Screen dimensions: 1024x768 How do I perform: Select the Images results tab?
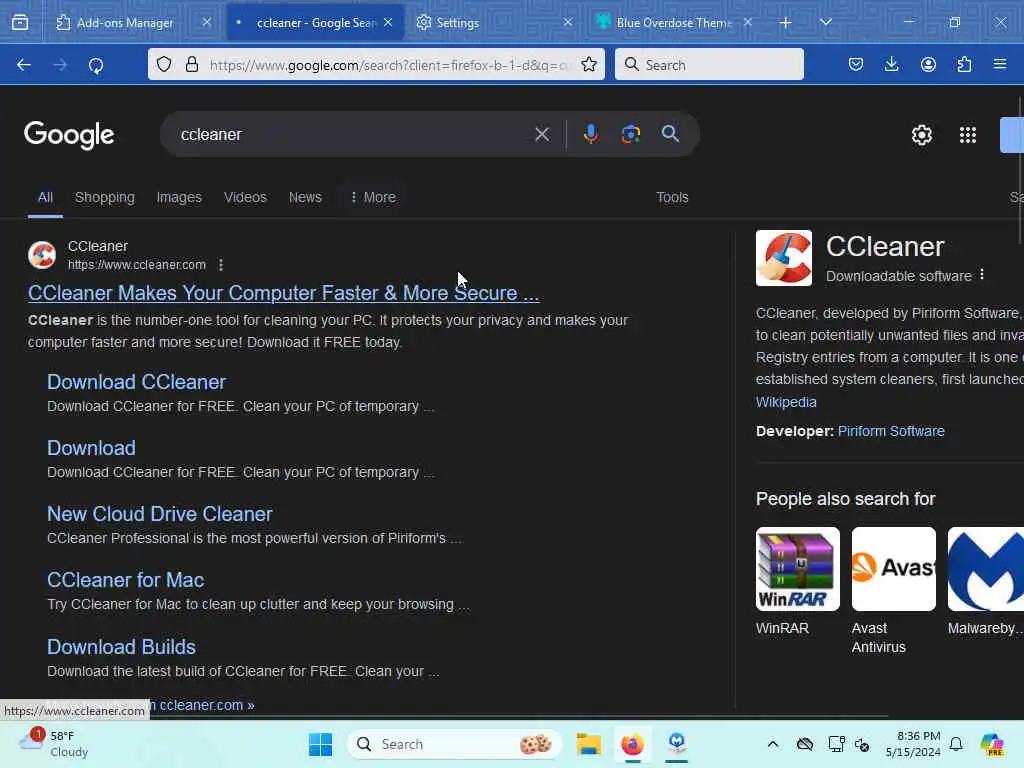tap(179, 197)
